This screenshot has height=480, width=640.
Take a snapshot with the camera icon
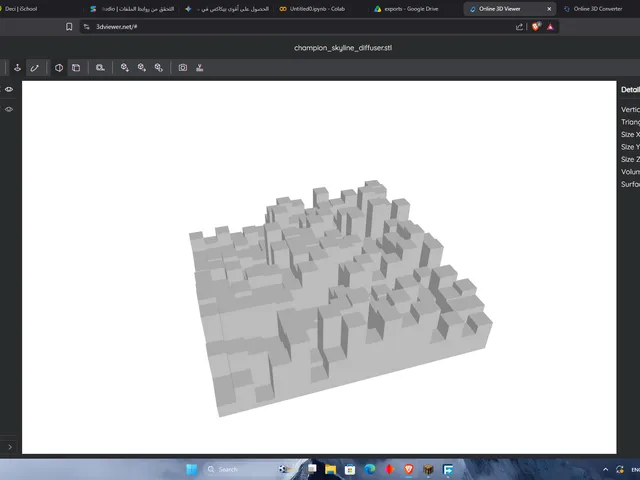point(182,68)
